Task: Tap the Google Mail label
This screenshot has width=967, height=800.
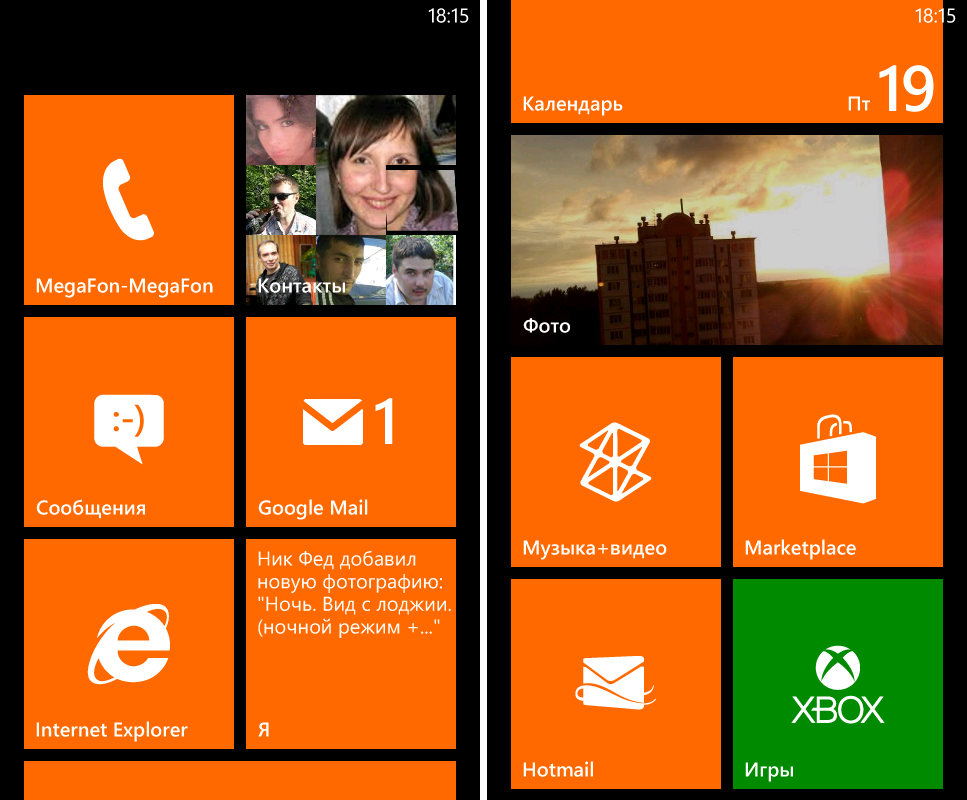Action: (313, 508)
